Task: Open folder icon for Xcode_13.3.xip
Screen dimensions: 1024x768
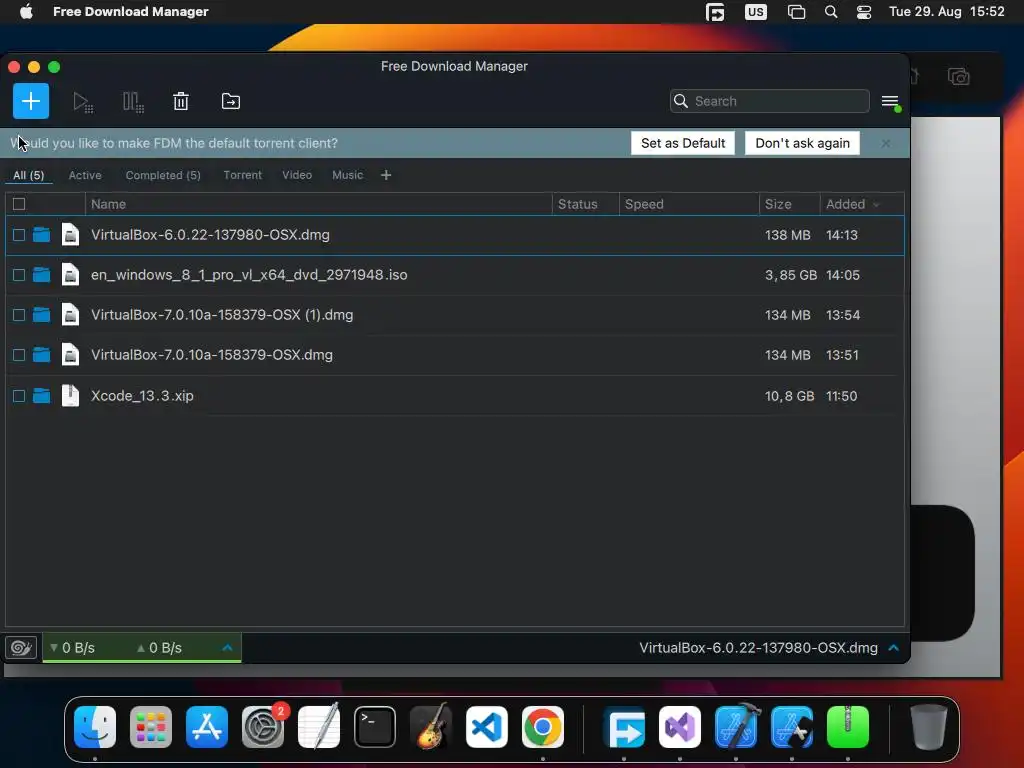Action: click(x=41, y=396)
